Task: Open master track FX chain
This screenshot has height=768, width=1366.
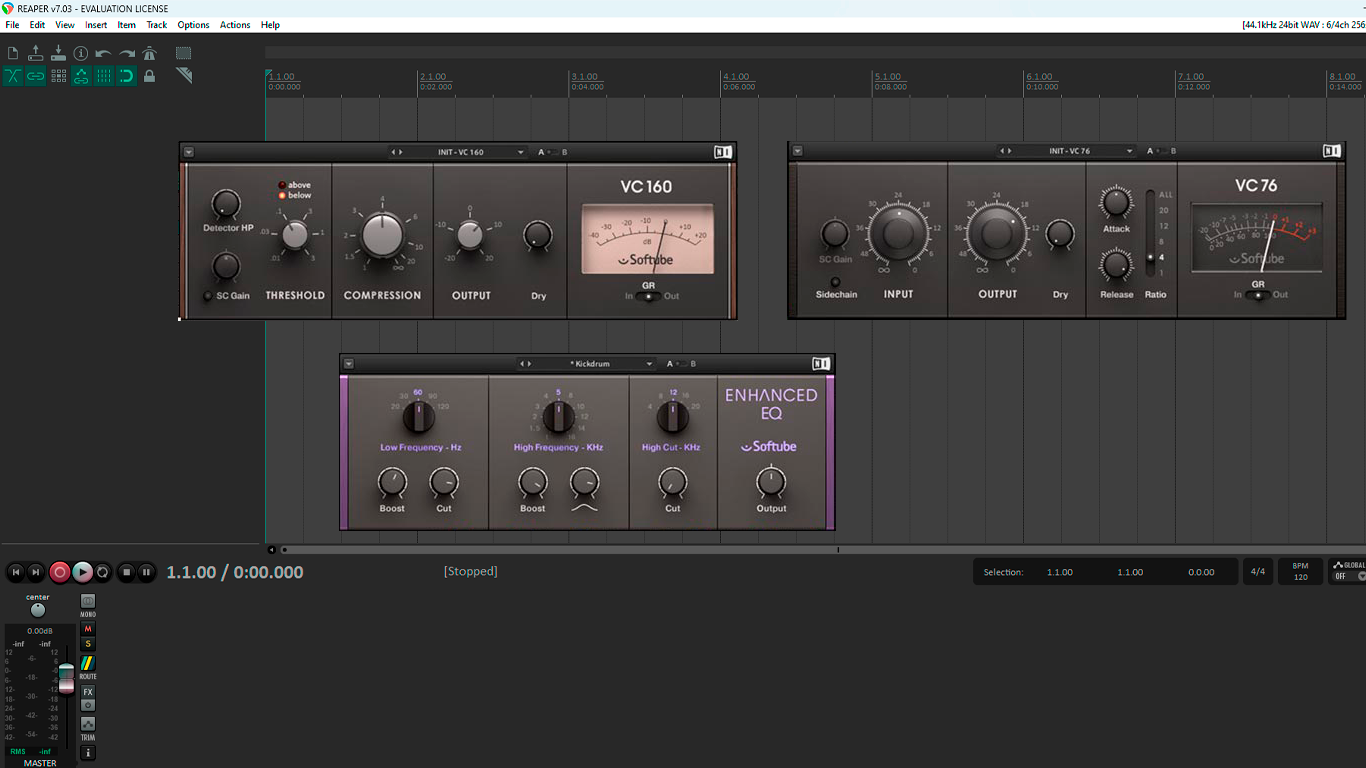Action: coord(88,692)
